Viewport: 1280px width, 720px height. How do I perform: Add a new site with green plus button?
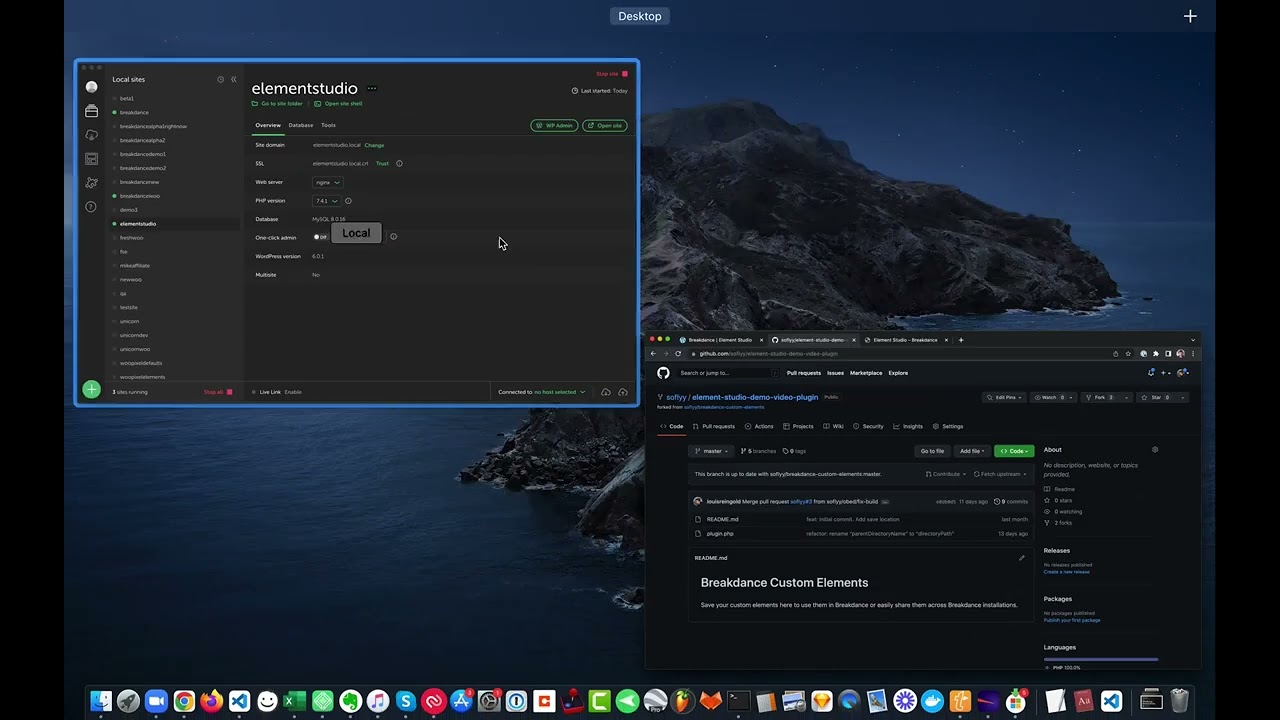(92, 389)
